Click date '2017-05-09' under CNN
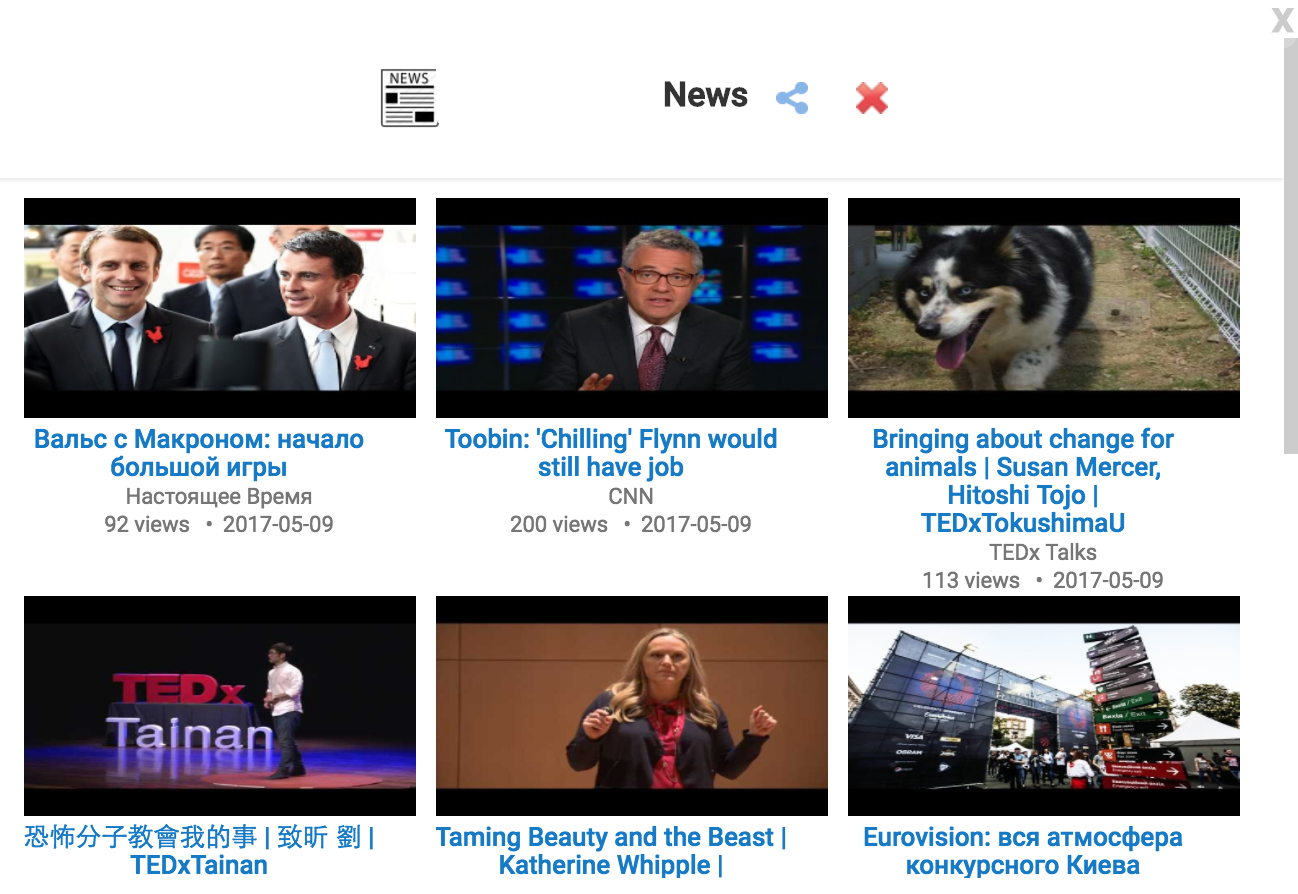1298x894 pixels. click(x=696, y=524)
